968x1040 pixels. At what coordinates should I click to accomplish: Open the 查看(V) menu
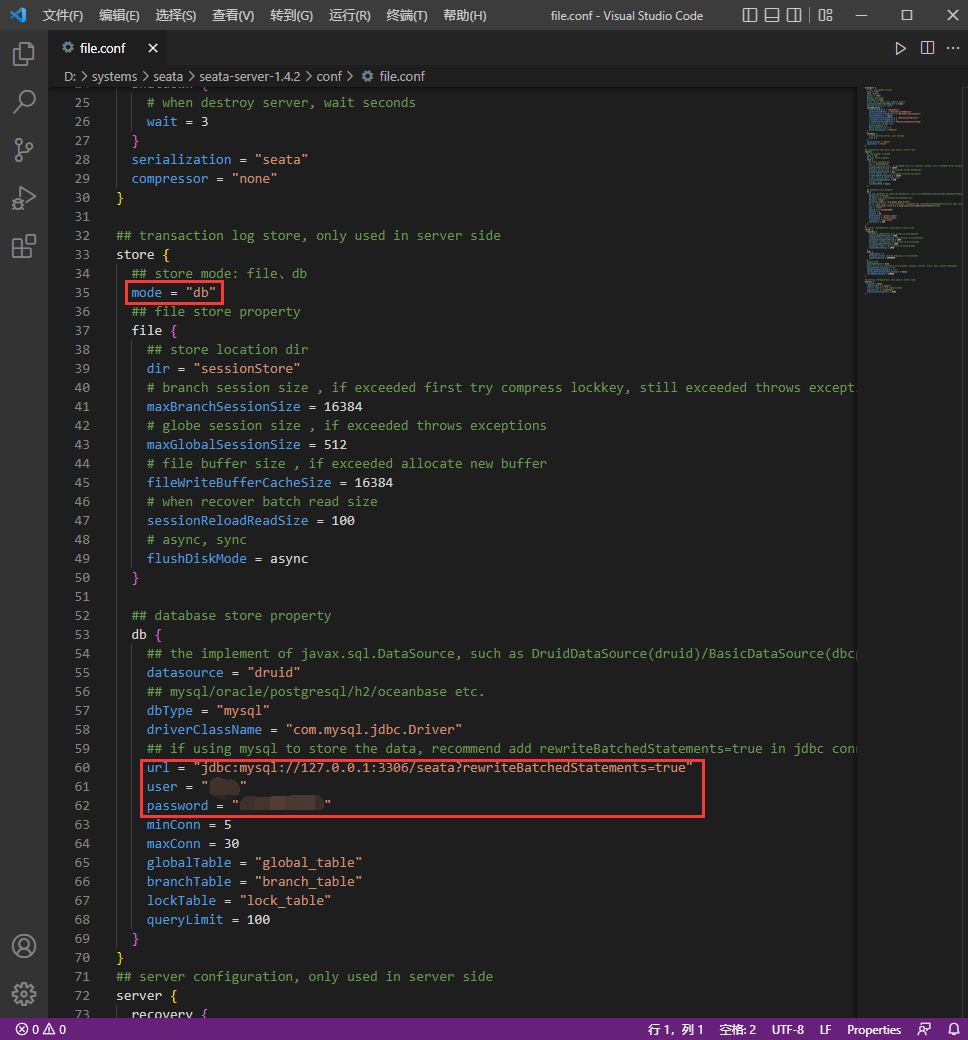click(x=233, y=15)
